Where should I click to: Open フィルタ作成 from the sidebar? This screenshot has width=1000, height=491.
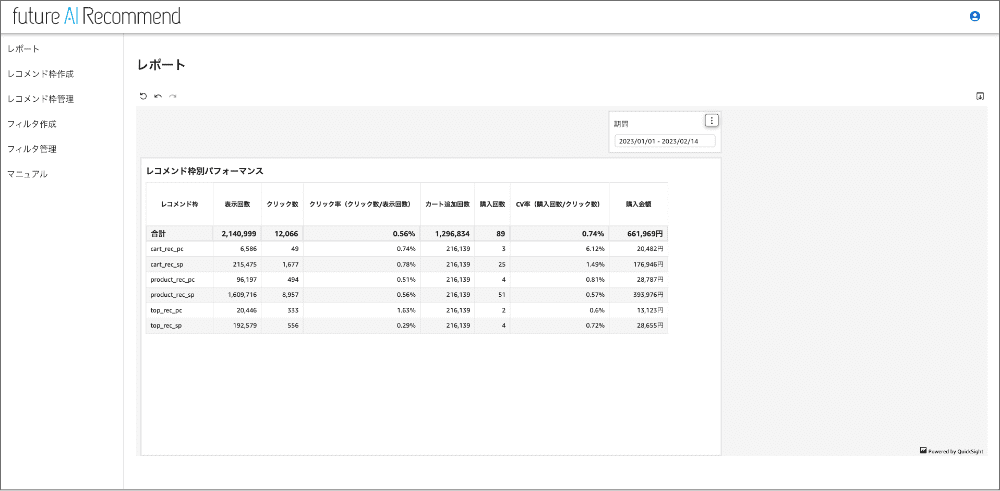click(x=32, y=124)
